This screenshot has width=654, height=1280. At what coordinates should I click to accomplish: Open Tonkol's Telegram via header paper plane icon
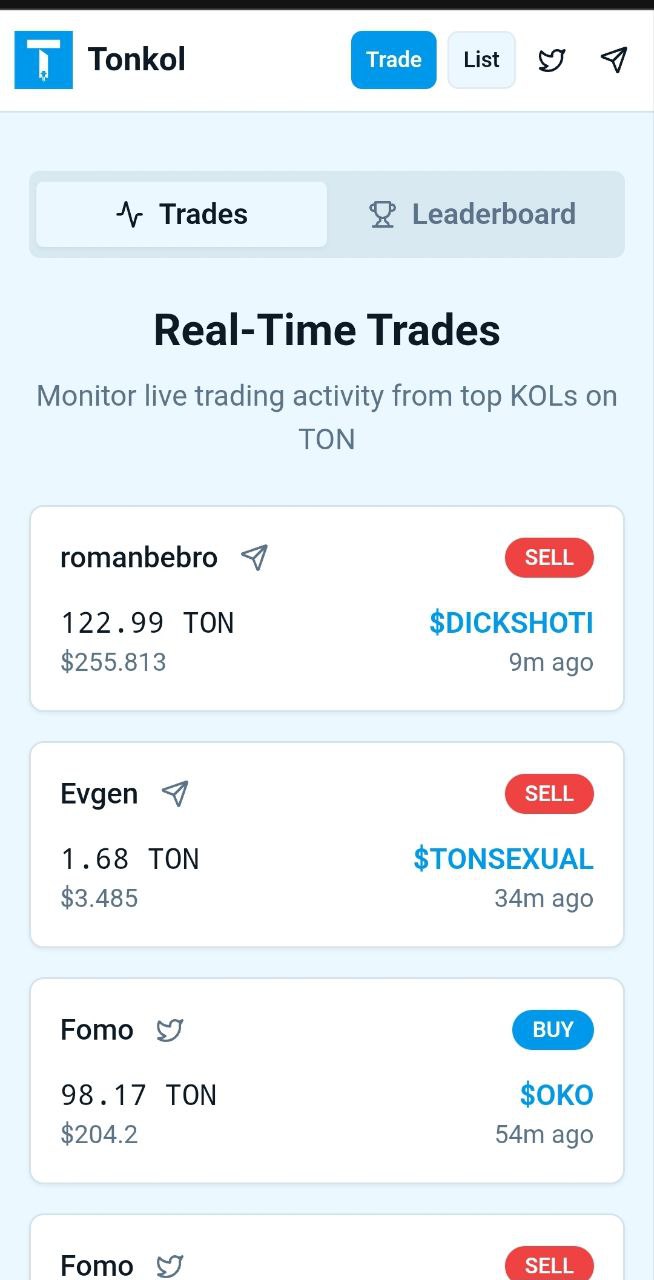tap(613, 60)
